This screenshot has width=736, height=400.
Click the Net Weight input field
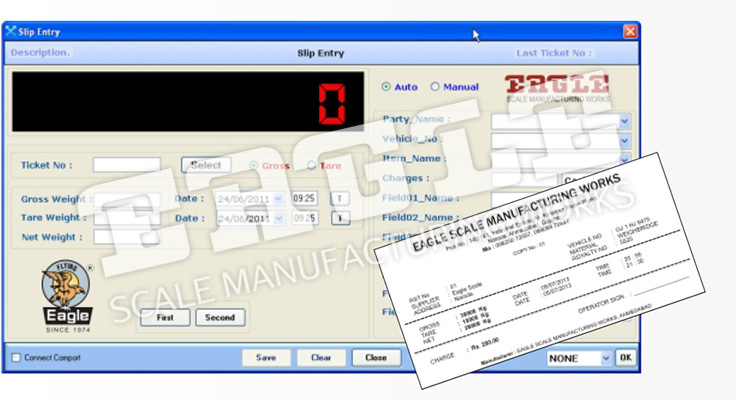(127, 237)
